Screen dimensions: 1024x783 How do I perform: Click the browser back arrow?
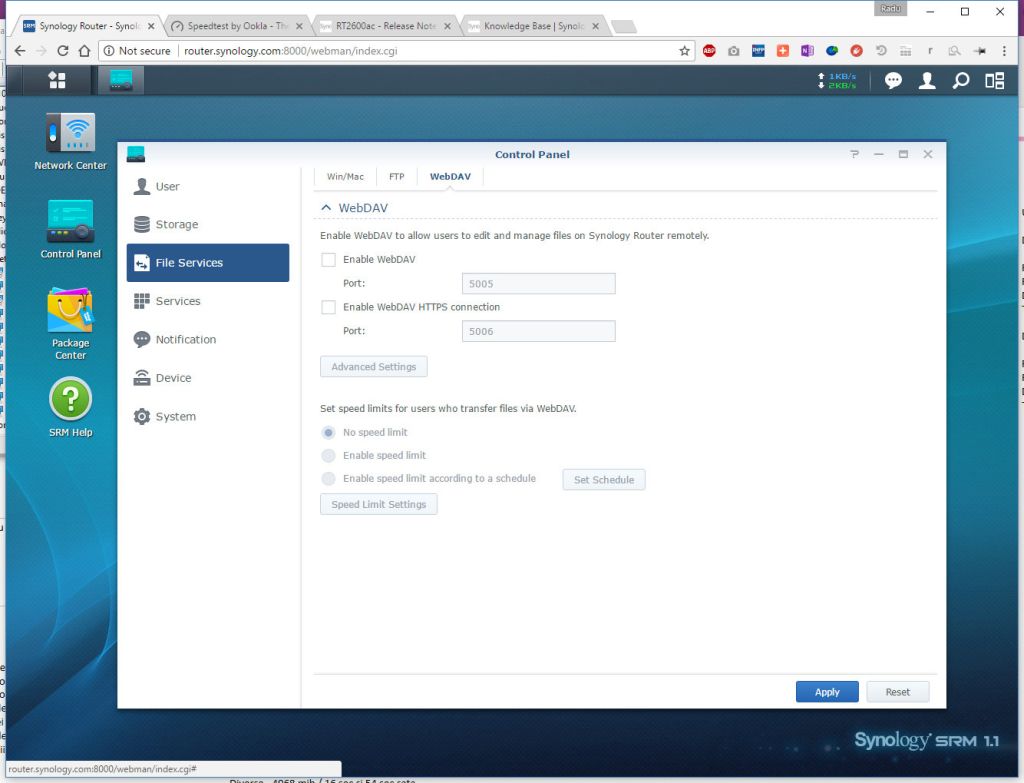coord(20,51)
